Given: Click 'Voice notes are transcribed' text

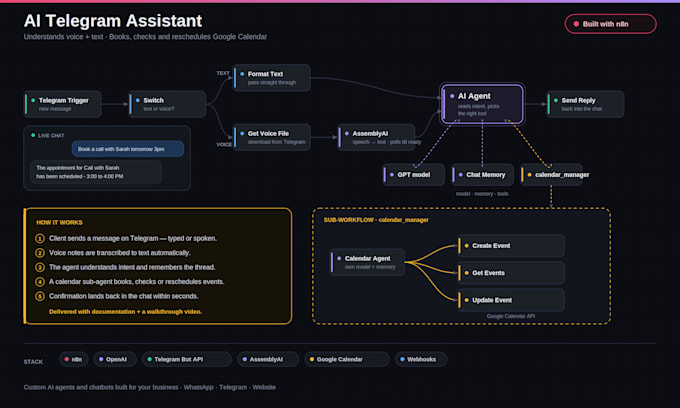Looking at the screenshot, I should coord(120,253).
